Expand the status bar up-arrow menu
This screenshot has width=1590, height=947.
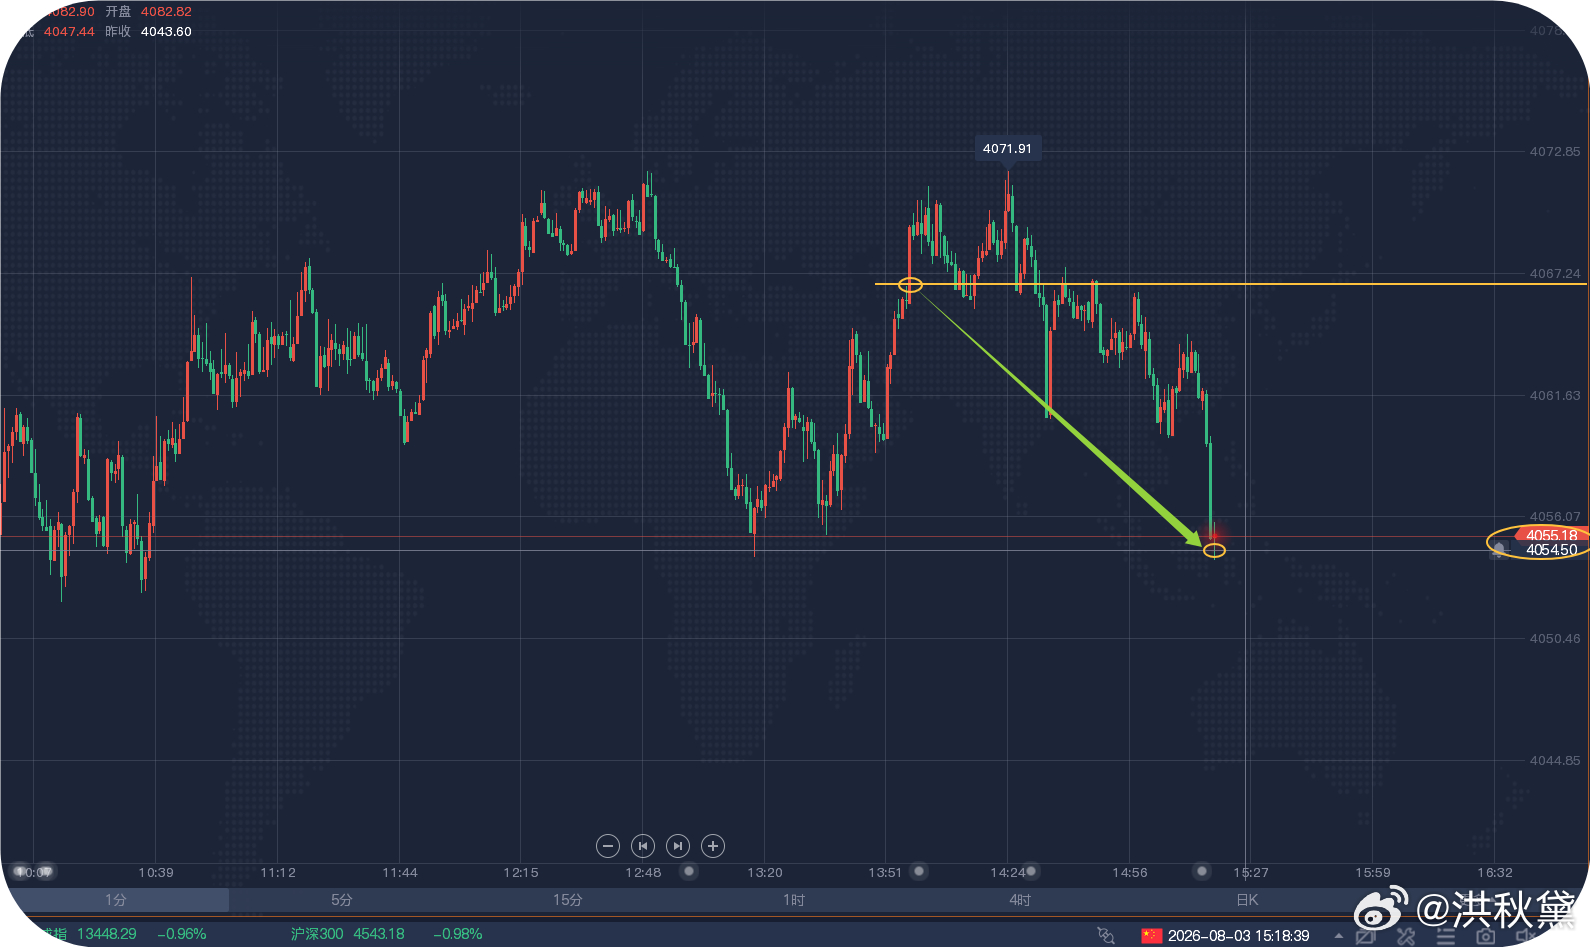(1339, 936)
